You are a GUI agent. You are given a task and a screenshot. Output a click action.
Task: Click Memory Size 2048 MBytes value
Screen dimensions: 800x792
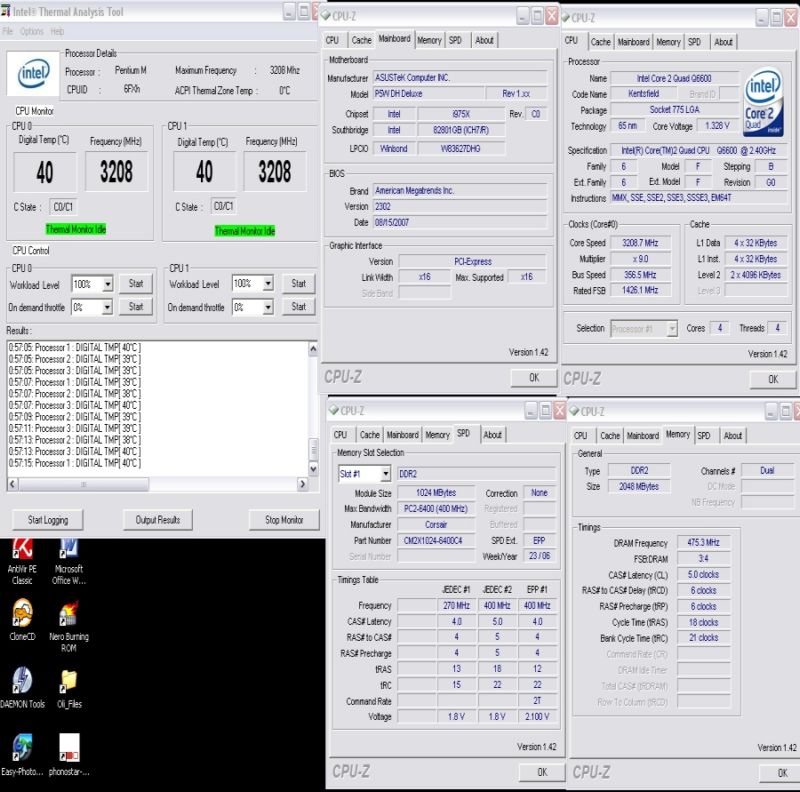click(639, 487)
